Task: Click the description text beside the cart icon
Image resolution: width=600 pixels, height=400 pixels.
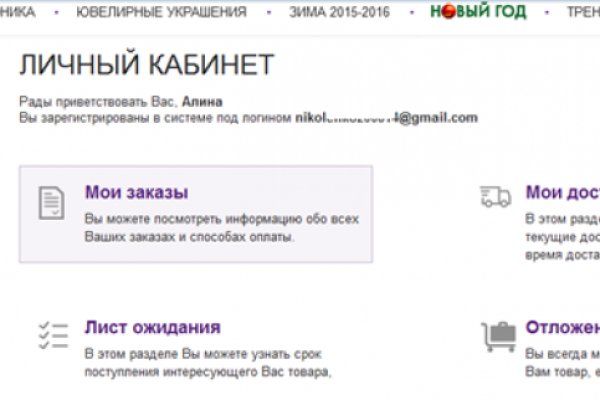Action: [x=562, y=364]
